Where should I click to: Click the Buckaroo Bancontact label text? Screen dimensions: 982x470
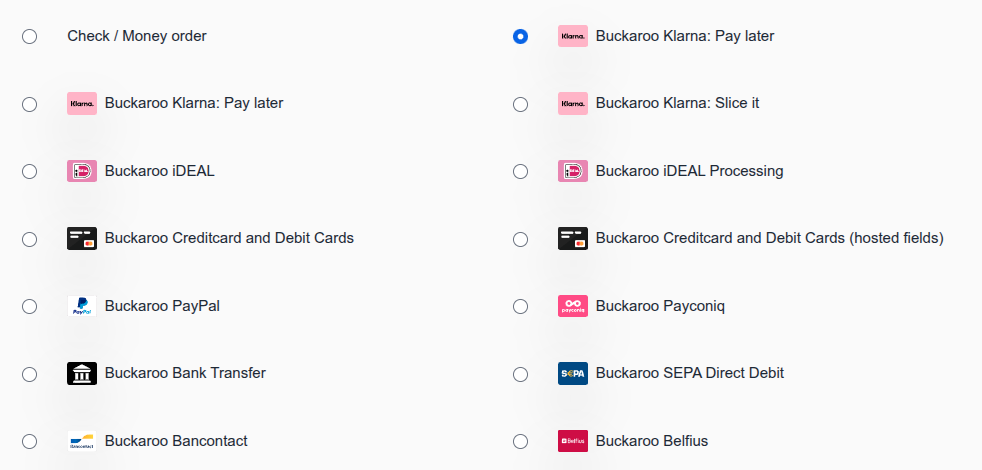(x=176, y=441)
